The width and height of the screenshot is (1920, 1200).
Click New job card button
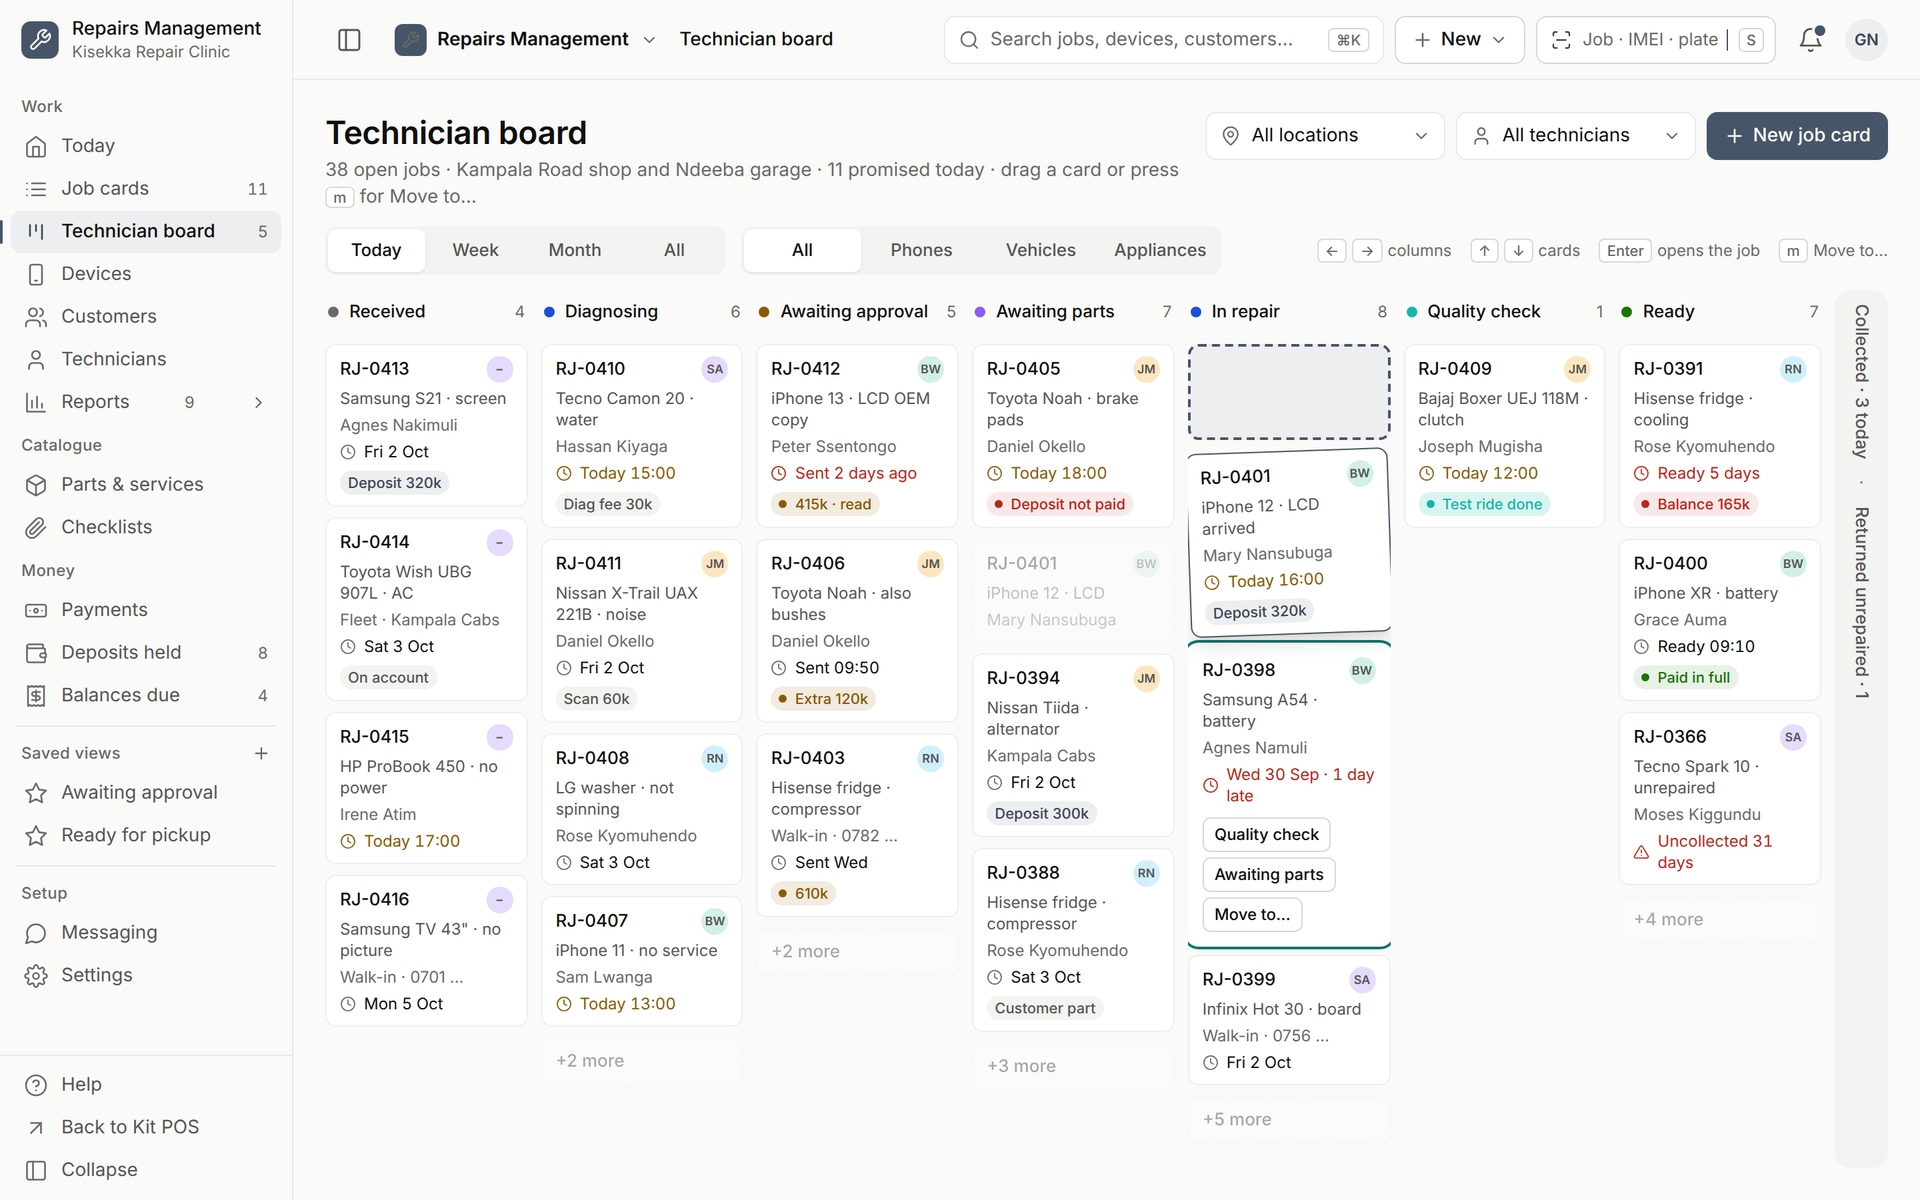tap(1796, 136)
